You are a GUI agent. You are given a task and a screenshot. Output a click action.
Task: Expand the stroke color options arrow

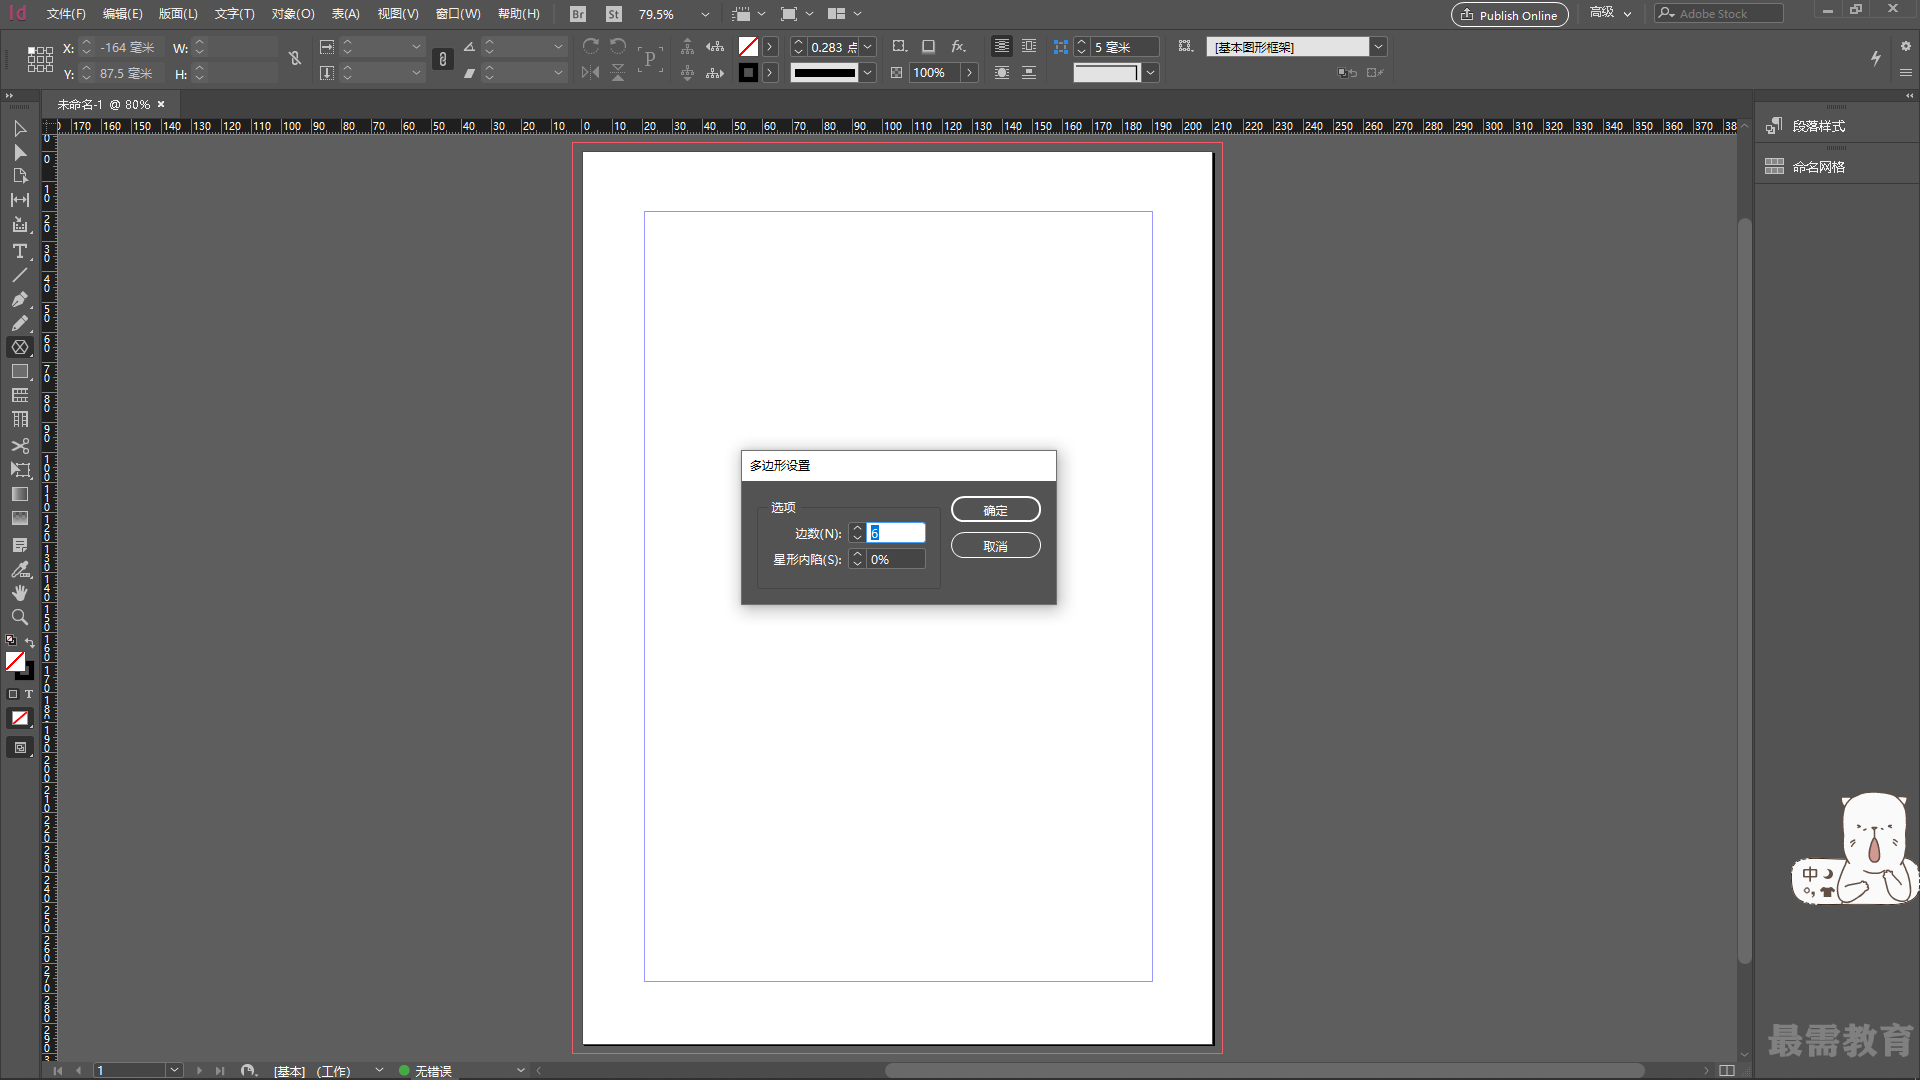(x=769, y=73)
